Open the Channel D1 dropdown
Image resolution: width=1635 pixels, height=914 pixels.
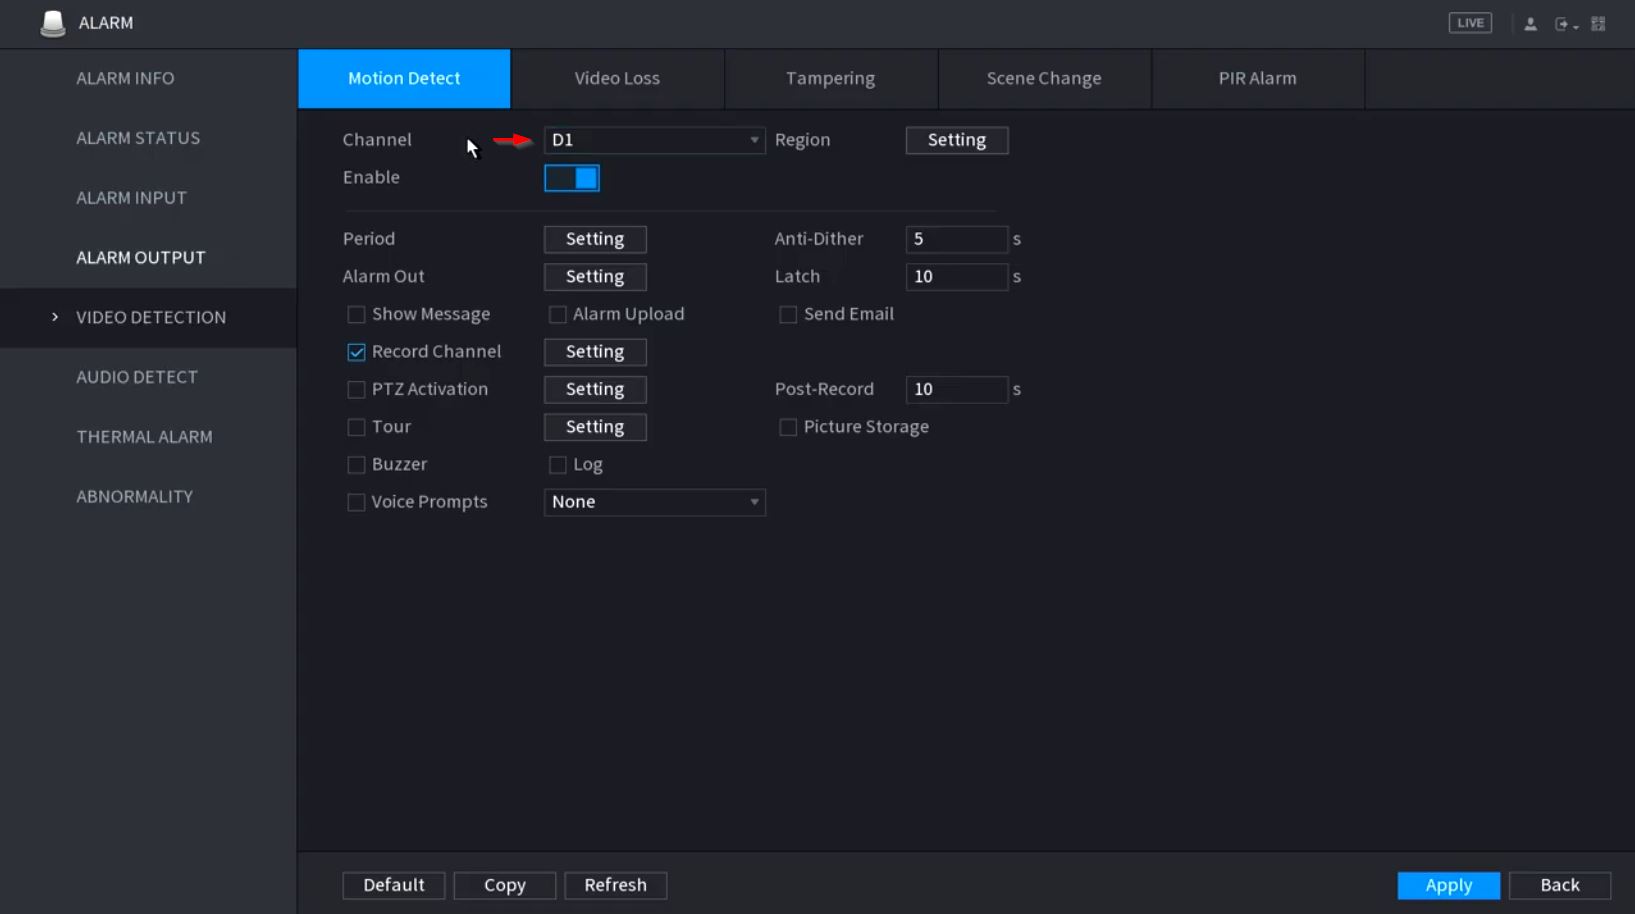point(654,140)
